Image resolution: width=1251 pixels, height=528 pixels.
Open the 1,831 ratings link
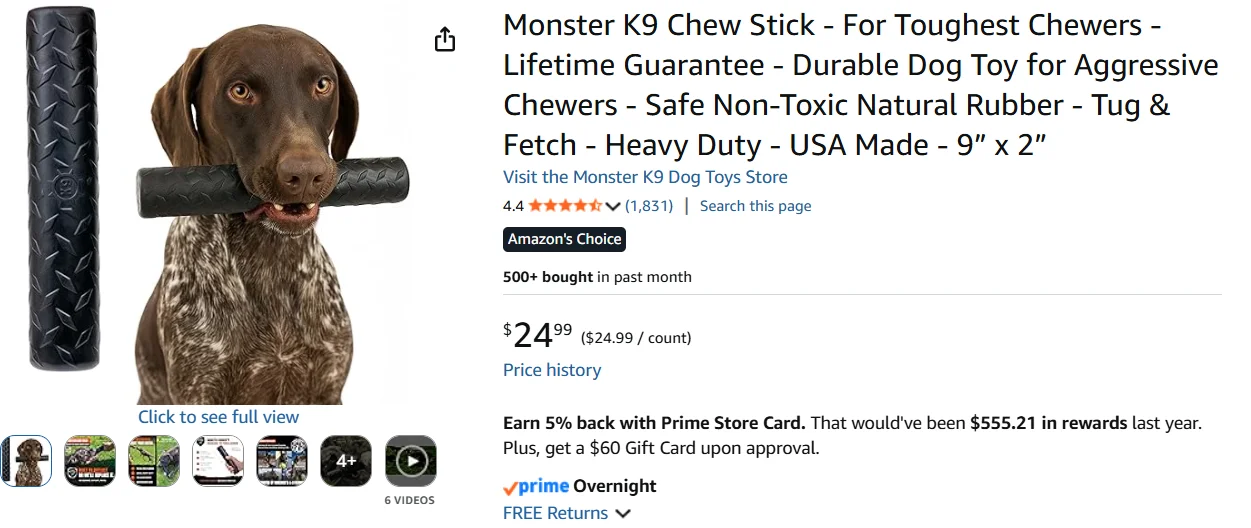click(649, 206)
